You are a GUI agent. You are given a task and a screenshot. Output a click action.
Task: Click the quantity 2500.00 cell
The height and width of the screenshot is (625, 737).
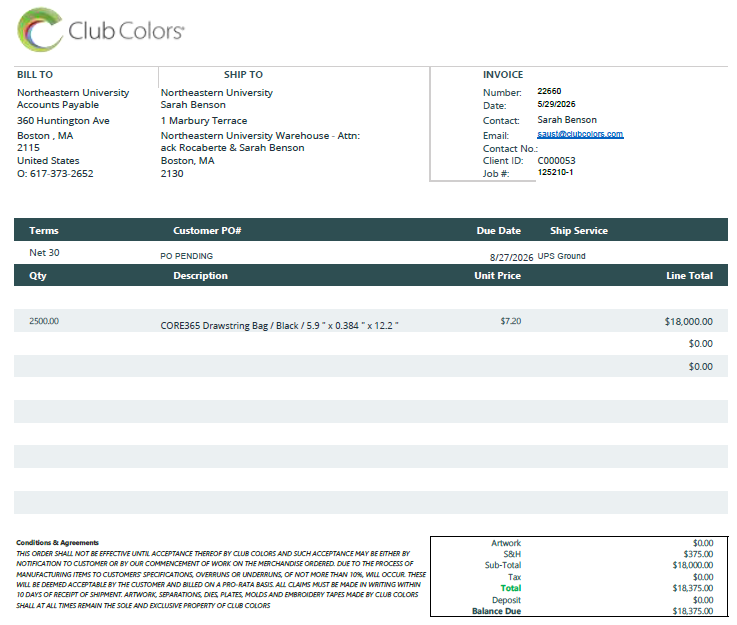[44, 321]
